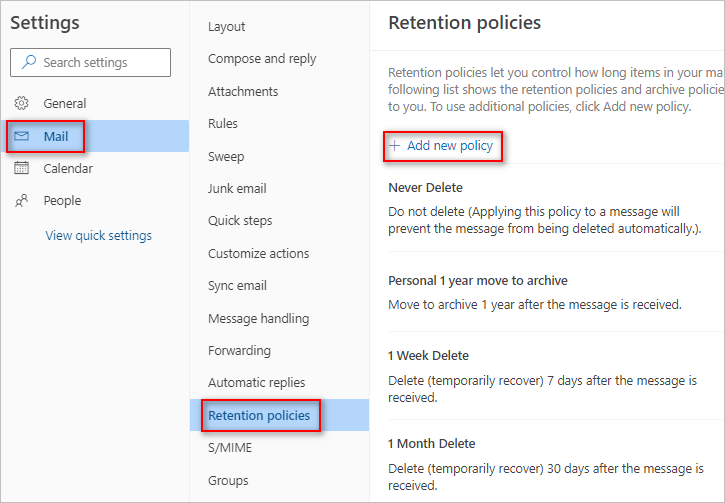The image size is (725, 503).
Task: Go to Attachments settings
Action: tap(243, 92)
